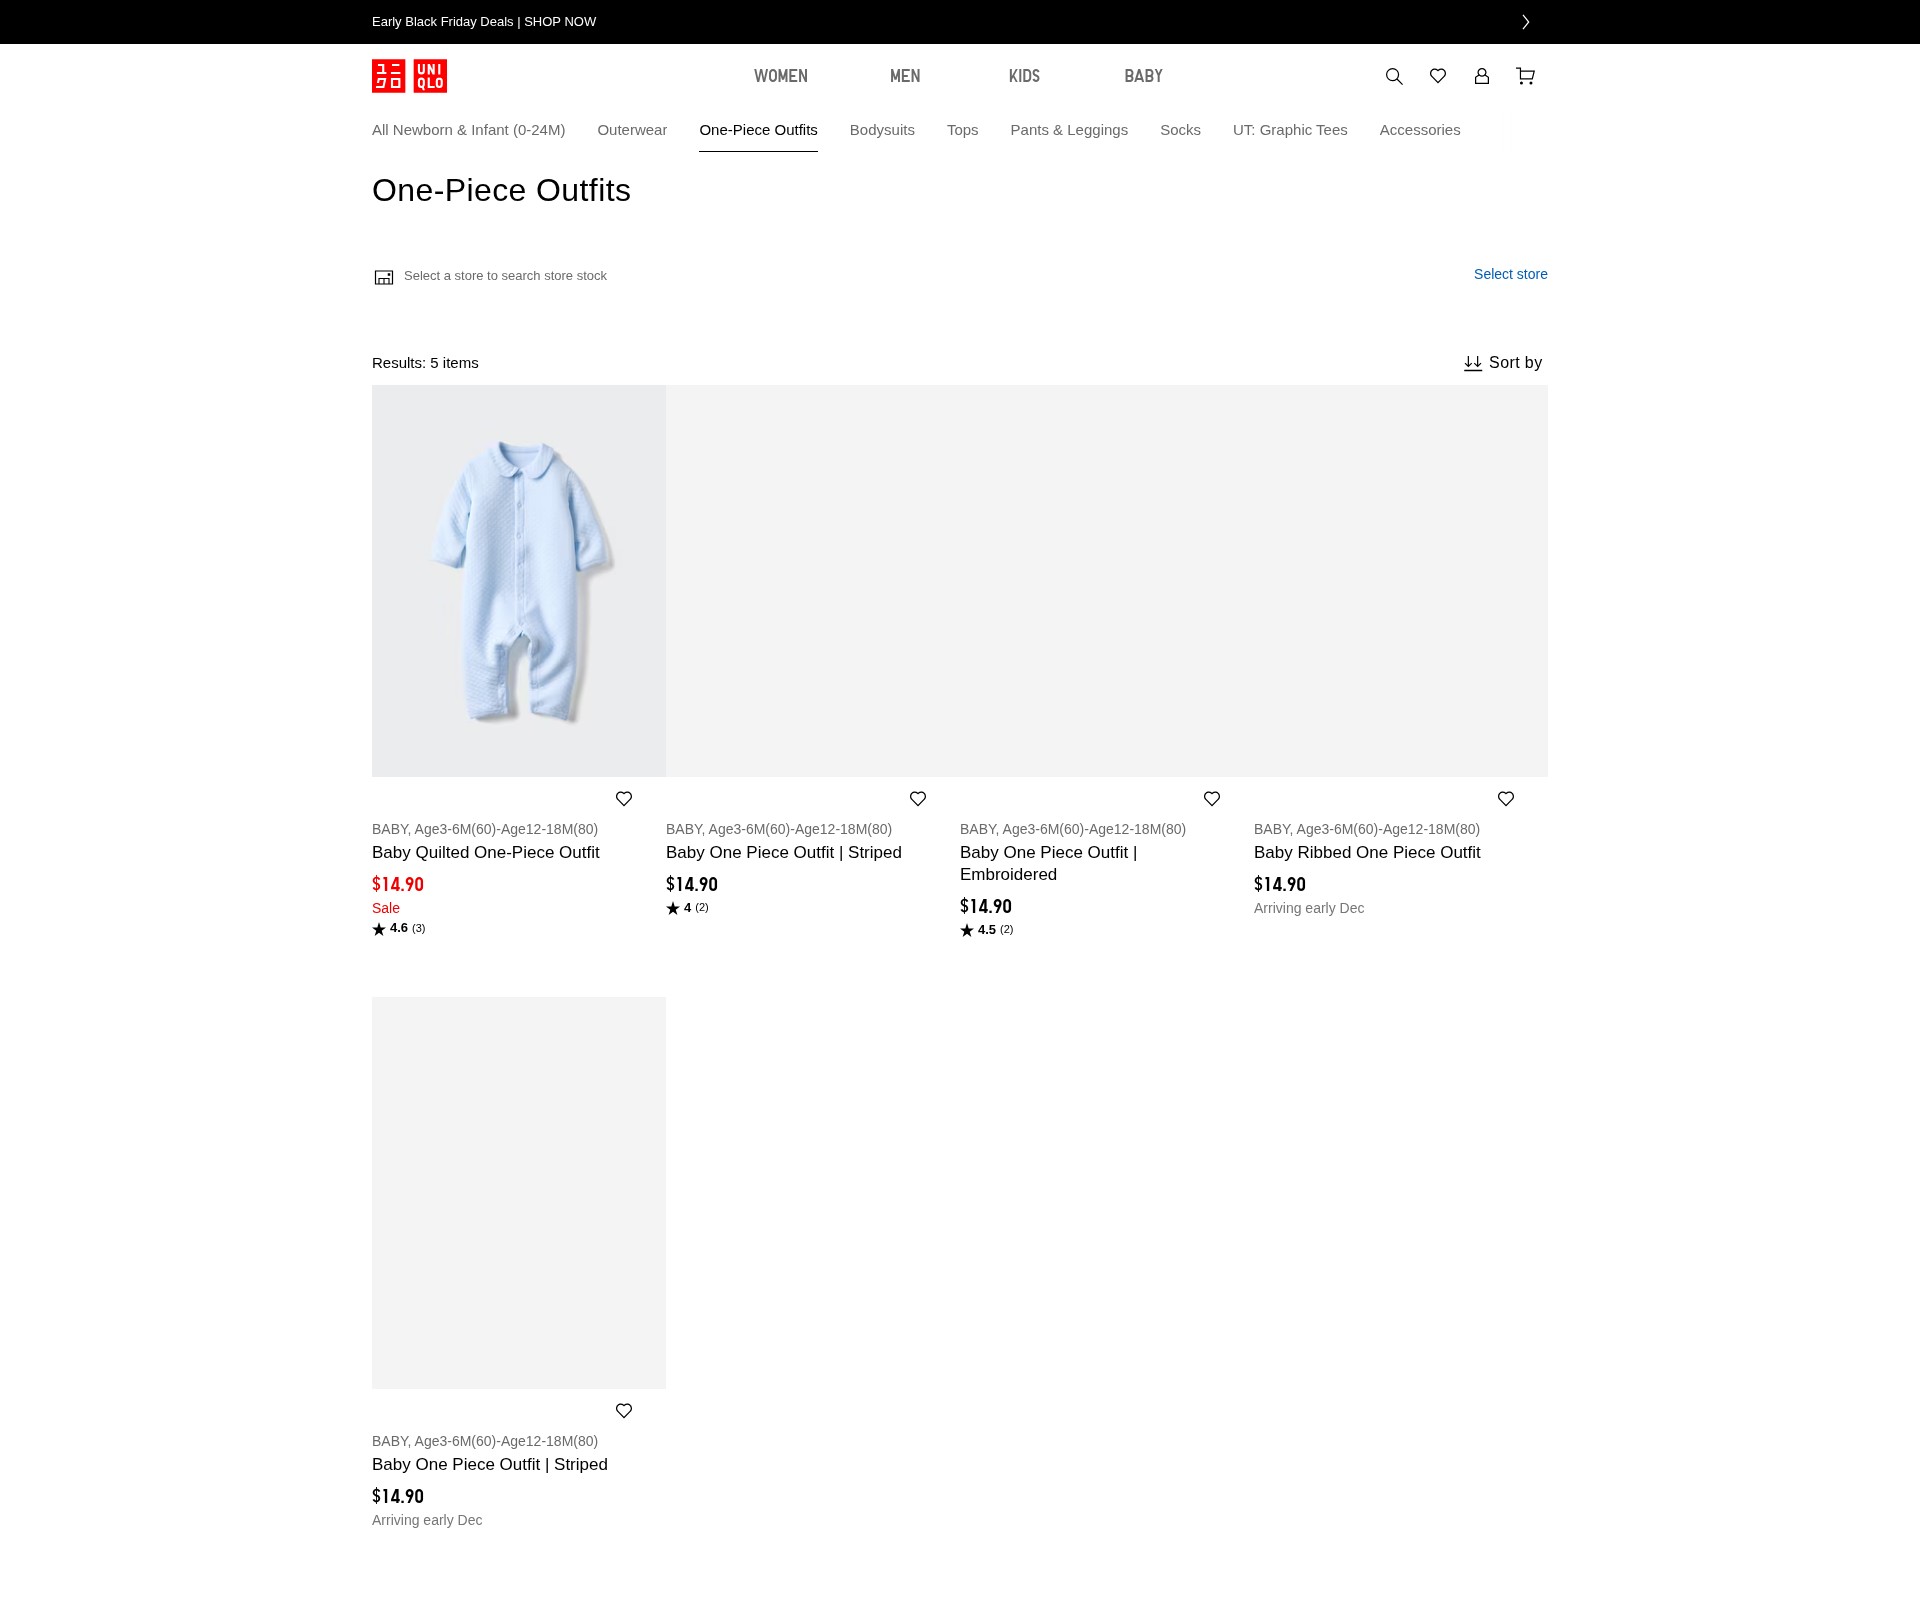Open the Sort by dropdown
This screenshot has height=1605, width=1920.
pyautogui.click(x=1503, y=363)
